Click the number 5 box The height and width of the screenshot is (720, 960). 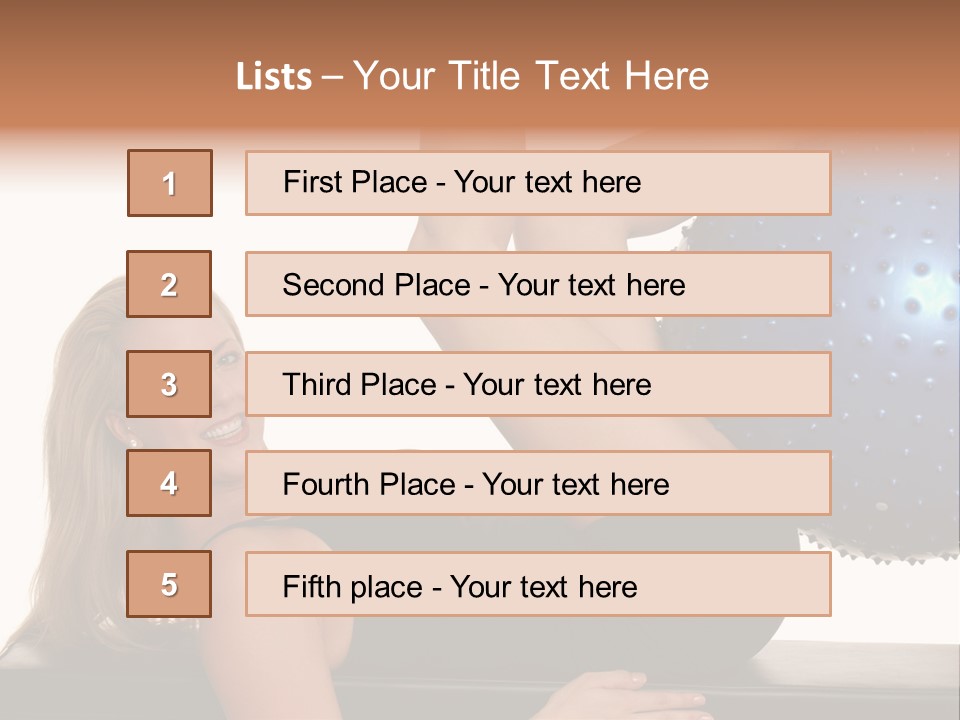pos(169,584)
